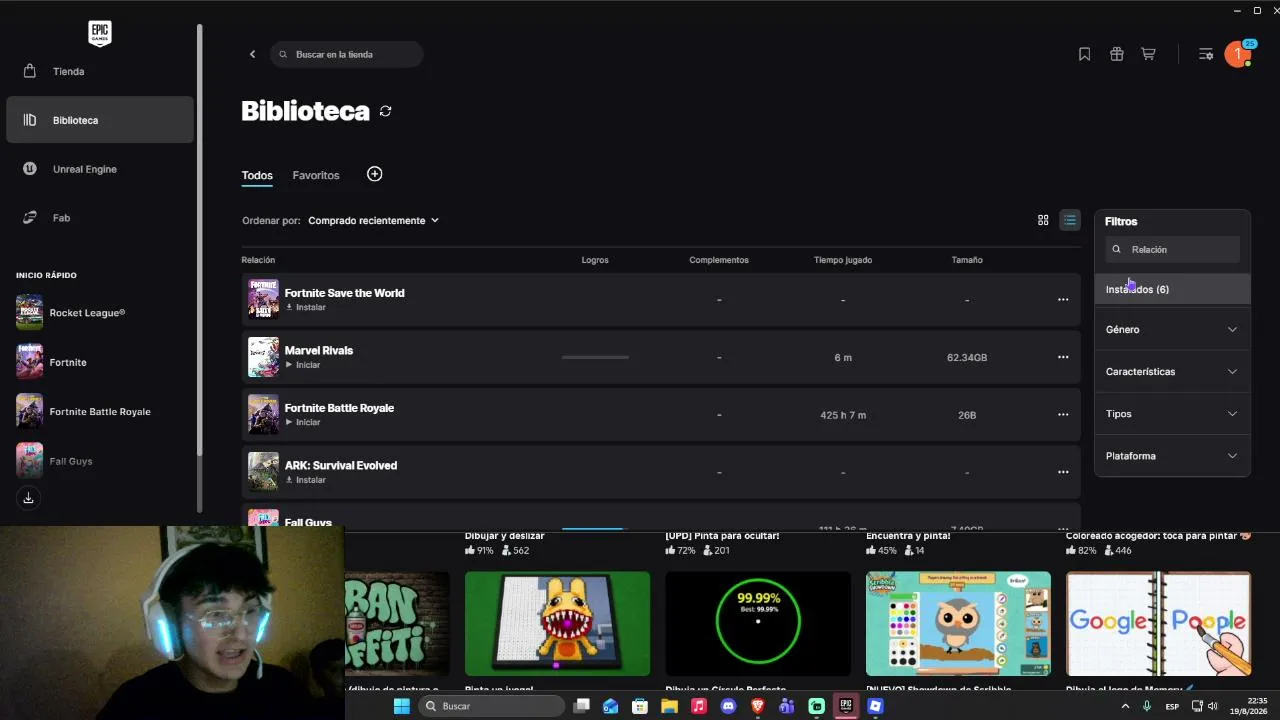Switch to the Favoritos tab

[x=316, y=175]
